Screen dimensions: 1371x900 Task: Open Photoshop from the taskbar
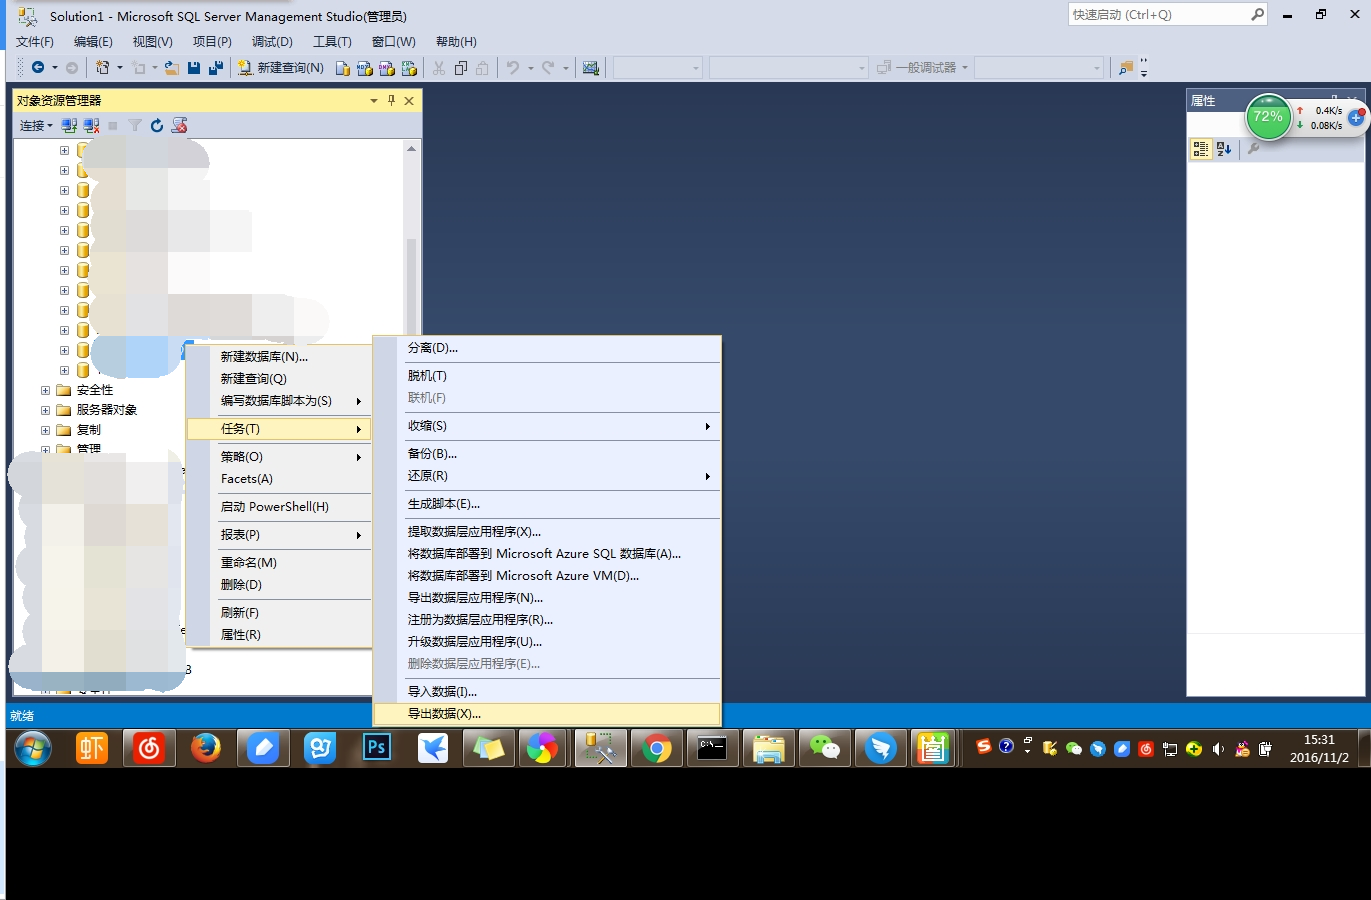[x=376, y=748]
